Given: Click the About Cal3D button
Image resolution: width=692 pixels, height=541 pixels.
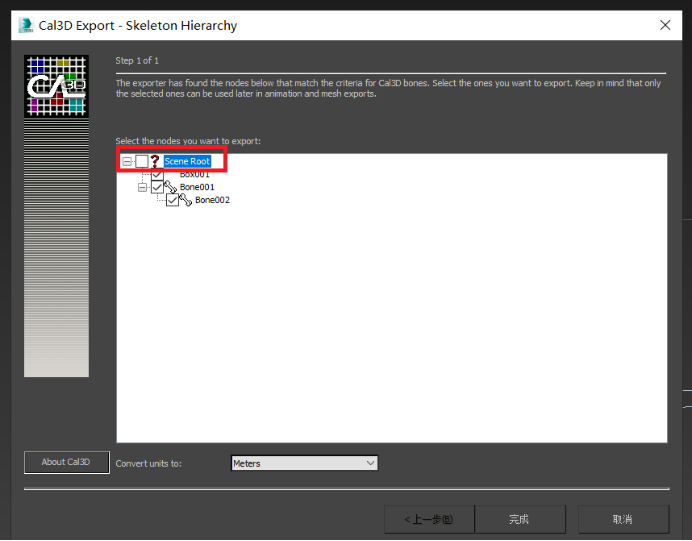Looking at the screenshot, I should (x=67, y=462).
